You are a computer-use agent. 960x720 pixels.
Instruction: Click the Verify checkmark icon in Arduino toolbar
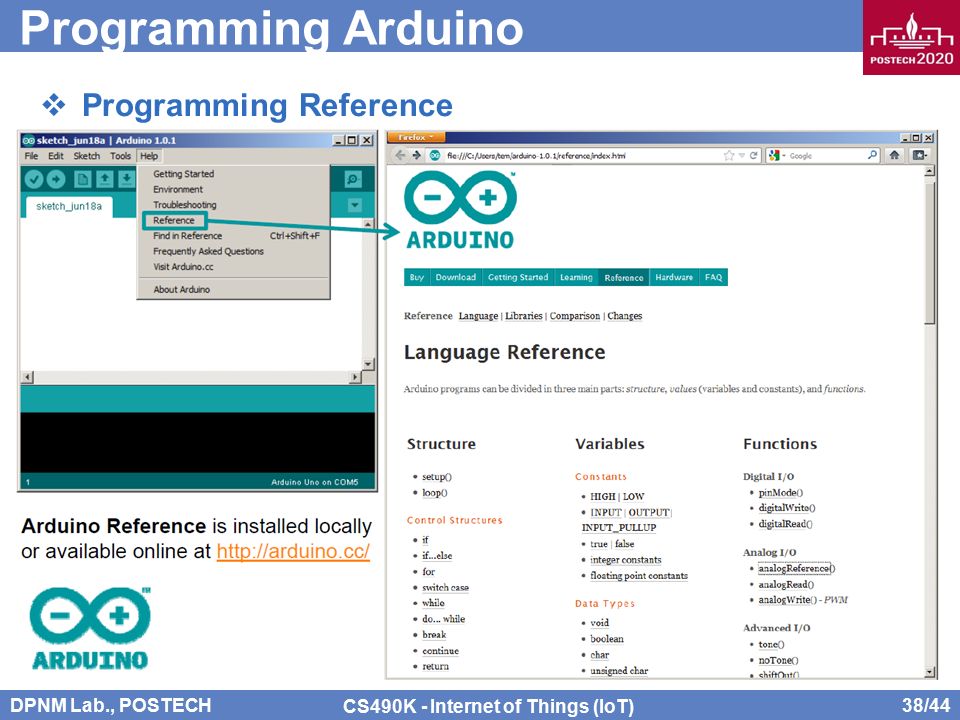(x=34, y=179)
